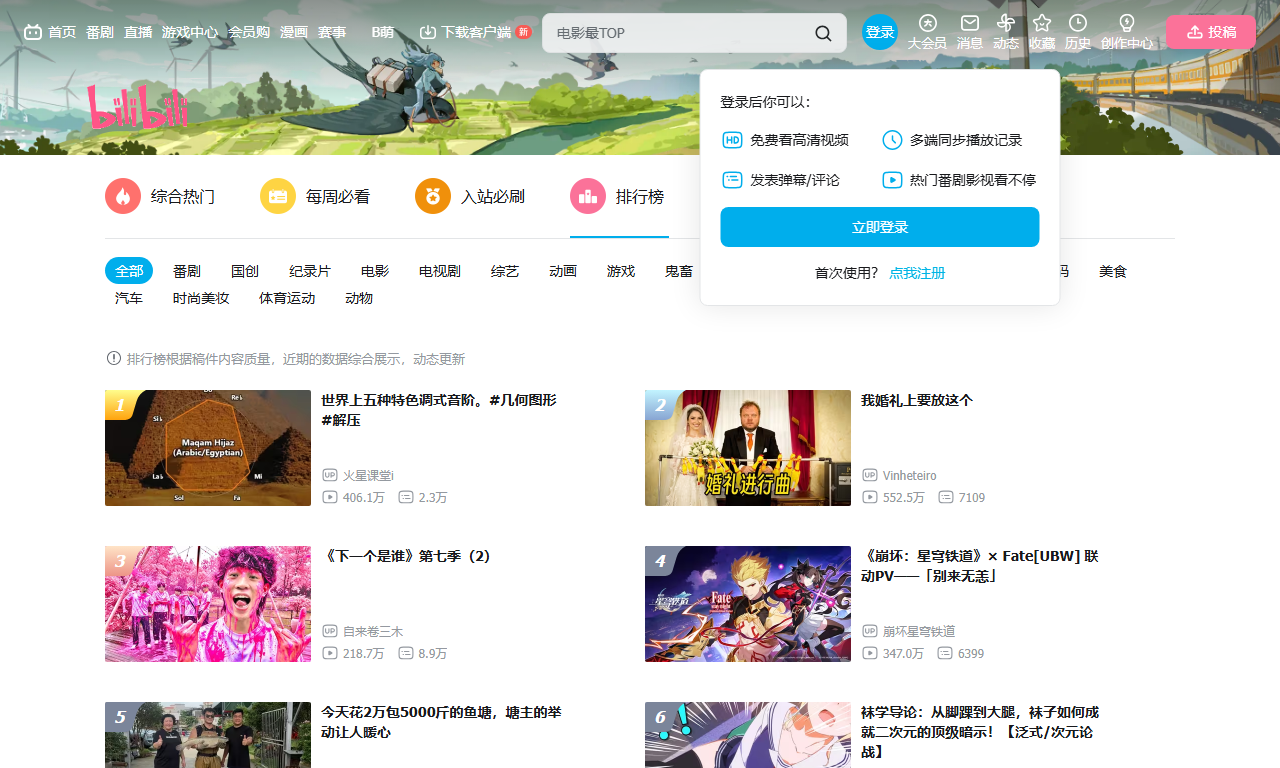Select the 动物 category filter
The width and height of the screenshot is (1280, 768).
pyautogui.click(x=359, y=298)
